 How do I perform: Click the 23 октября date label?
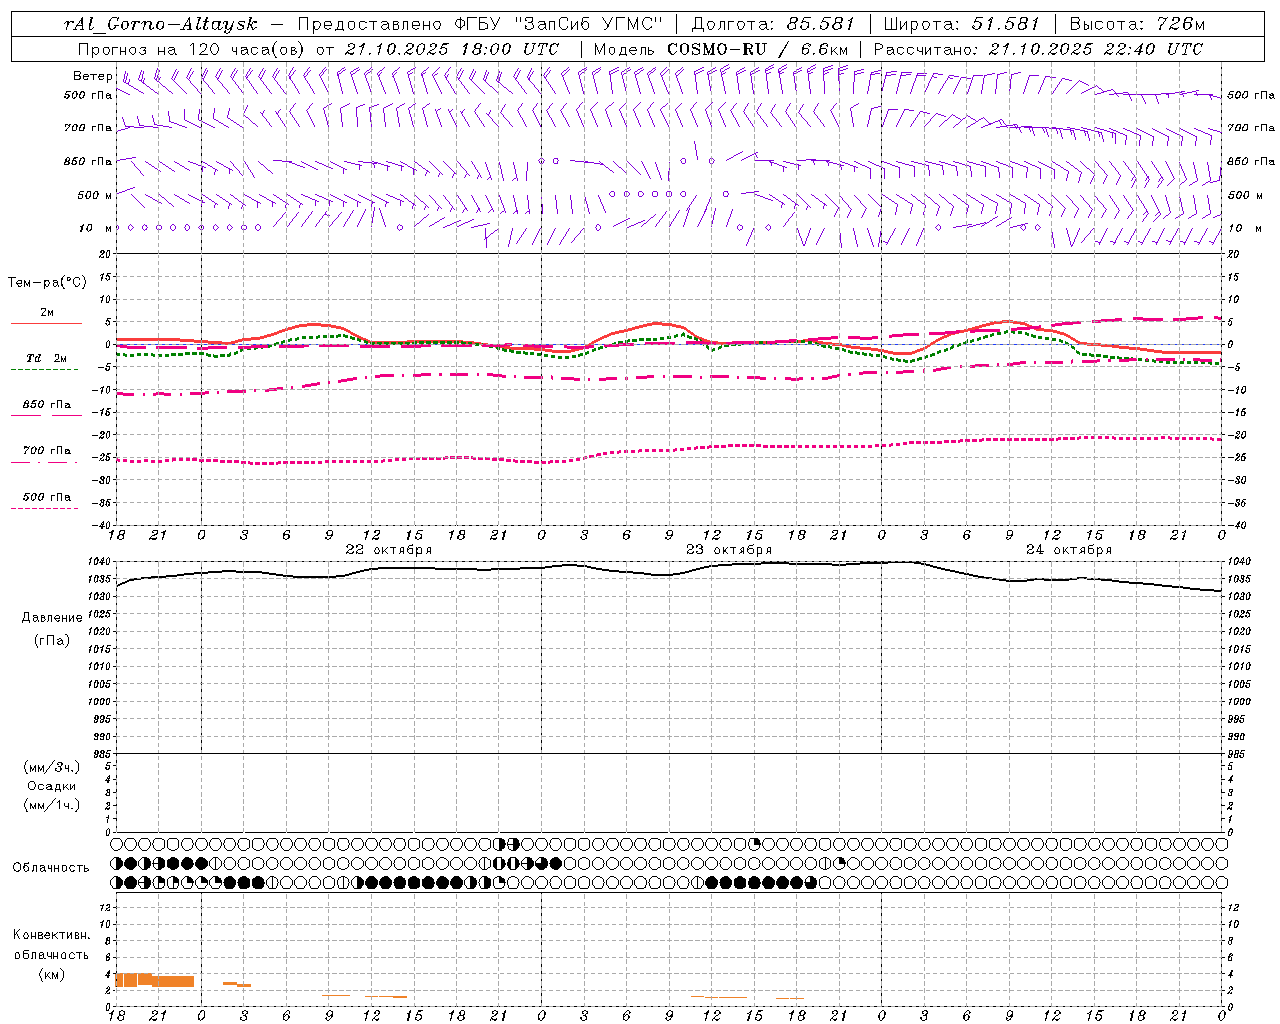[x=729, y=550]
